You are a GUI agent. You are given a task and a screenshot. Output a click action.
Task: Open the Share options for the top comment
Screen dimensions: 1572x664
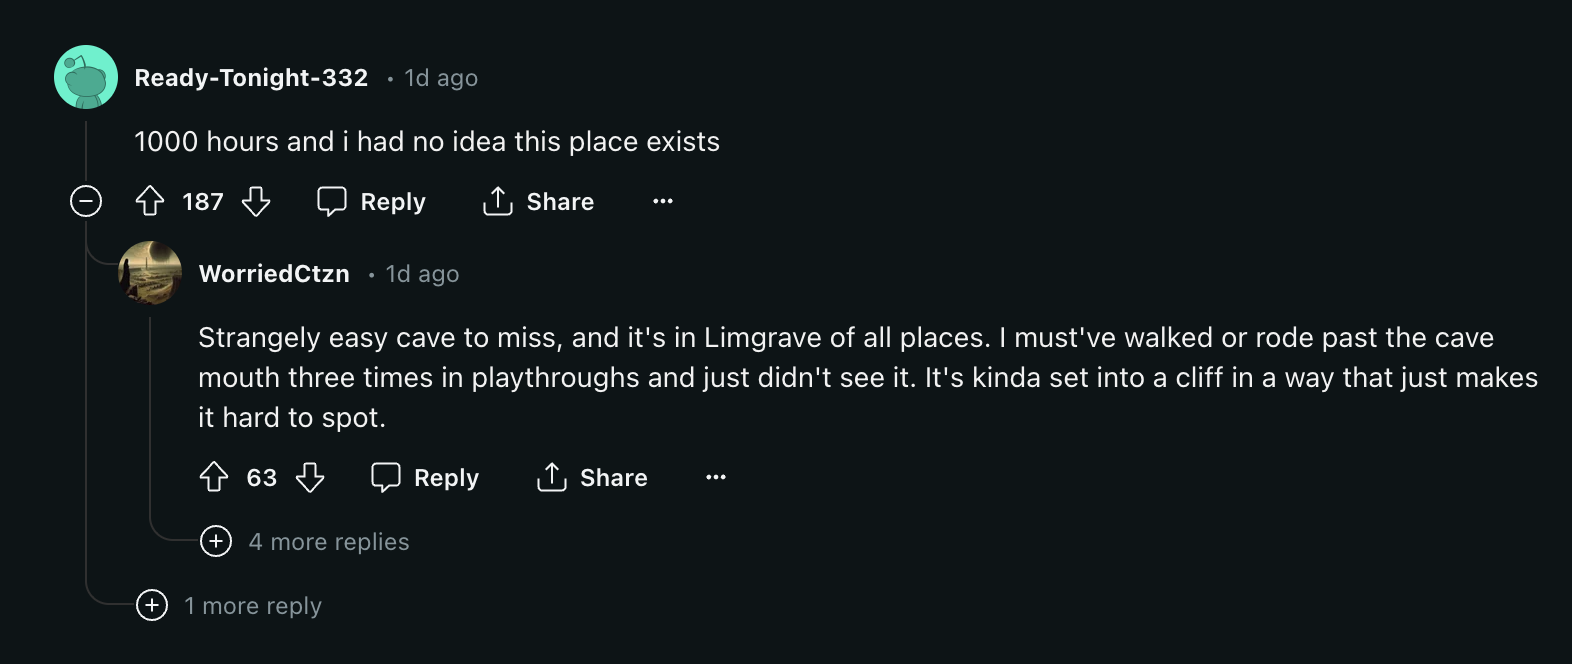point(537,201)
